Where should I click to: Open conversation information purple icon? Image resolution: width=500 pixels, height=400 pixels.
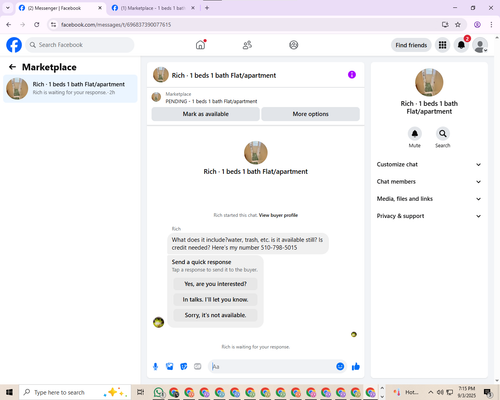pyautogui.click(x=352, y=75)
